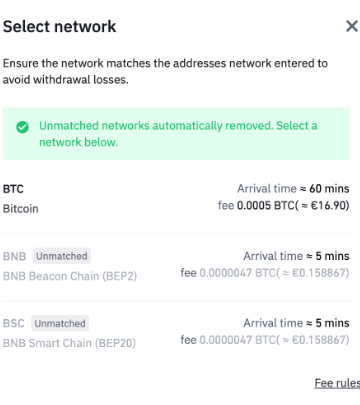Choose the Bitcoin network name label
The image size is (360, 405).
(x=21, y=209)
